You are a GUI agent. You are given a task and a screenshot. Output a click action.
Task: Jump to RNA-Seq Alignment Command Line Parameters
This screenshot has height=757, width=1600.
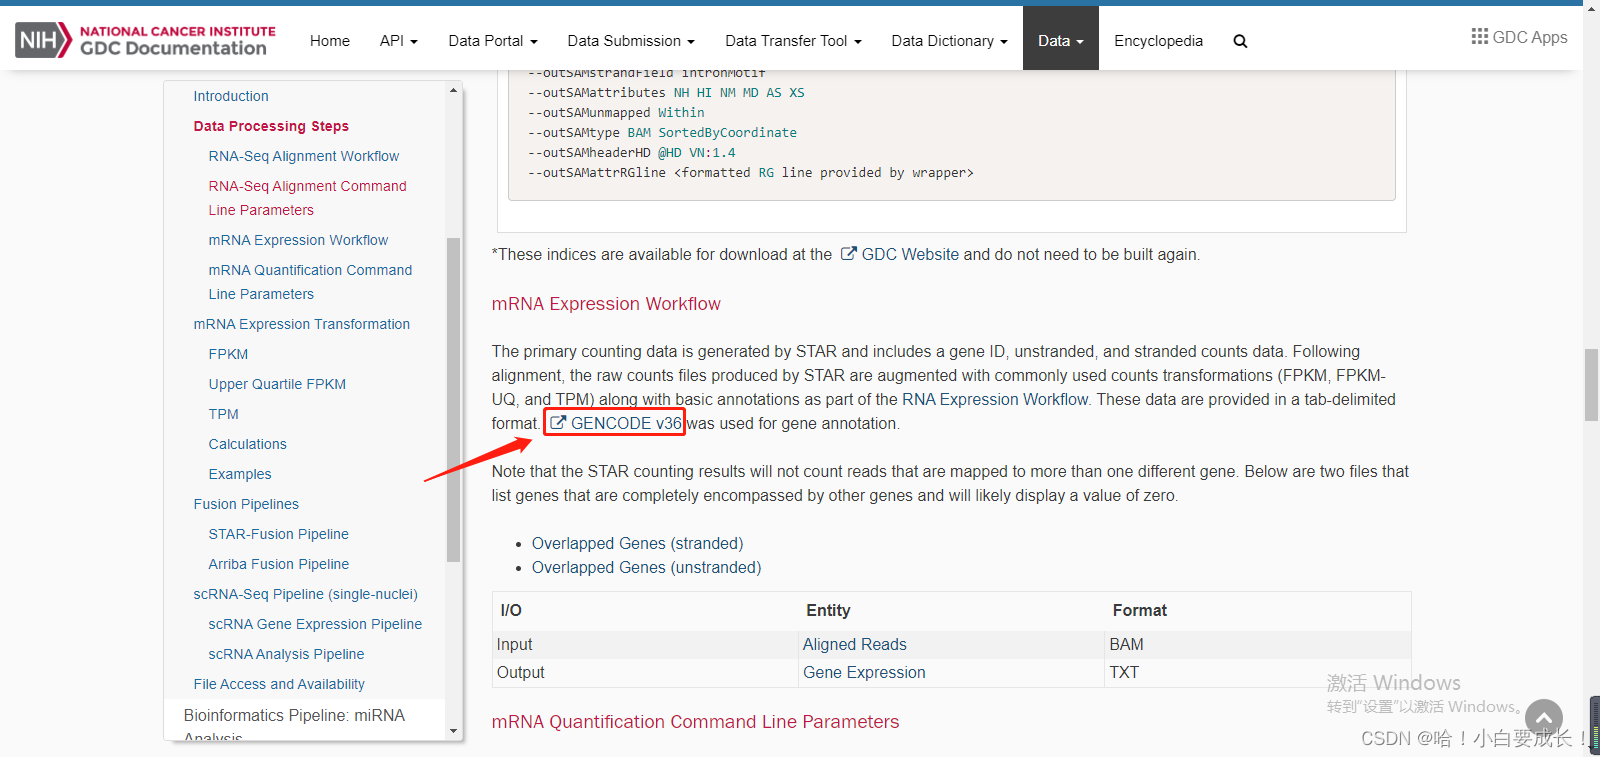click(307, 198)
